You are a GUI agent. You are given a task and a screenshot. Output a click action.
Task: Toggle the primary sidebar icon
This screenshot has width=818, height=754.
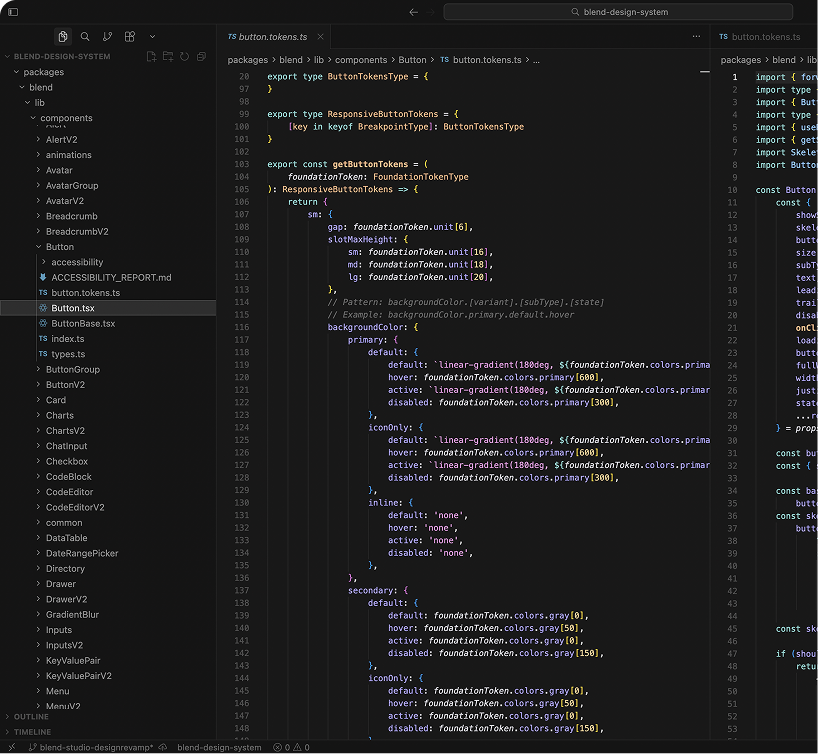click(13, 11)
